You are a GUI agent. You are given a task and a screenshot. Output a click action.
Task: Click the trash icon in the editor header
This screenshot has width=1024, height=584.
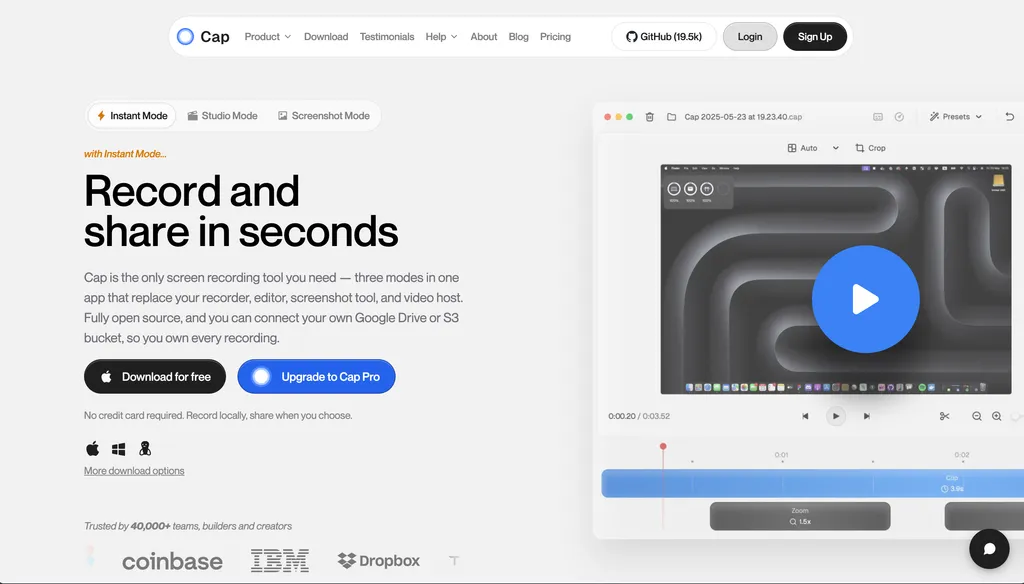point(649,117)
